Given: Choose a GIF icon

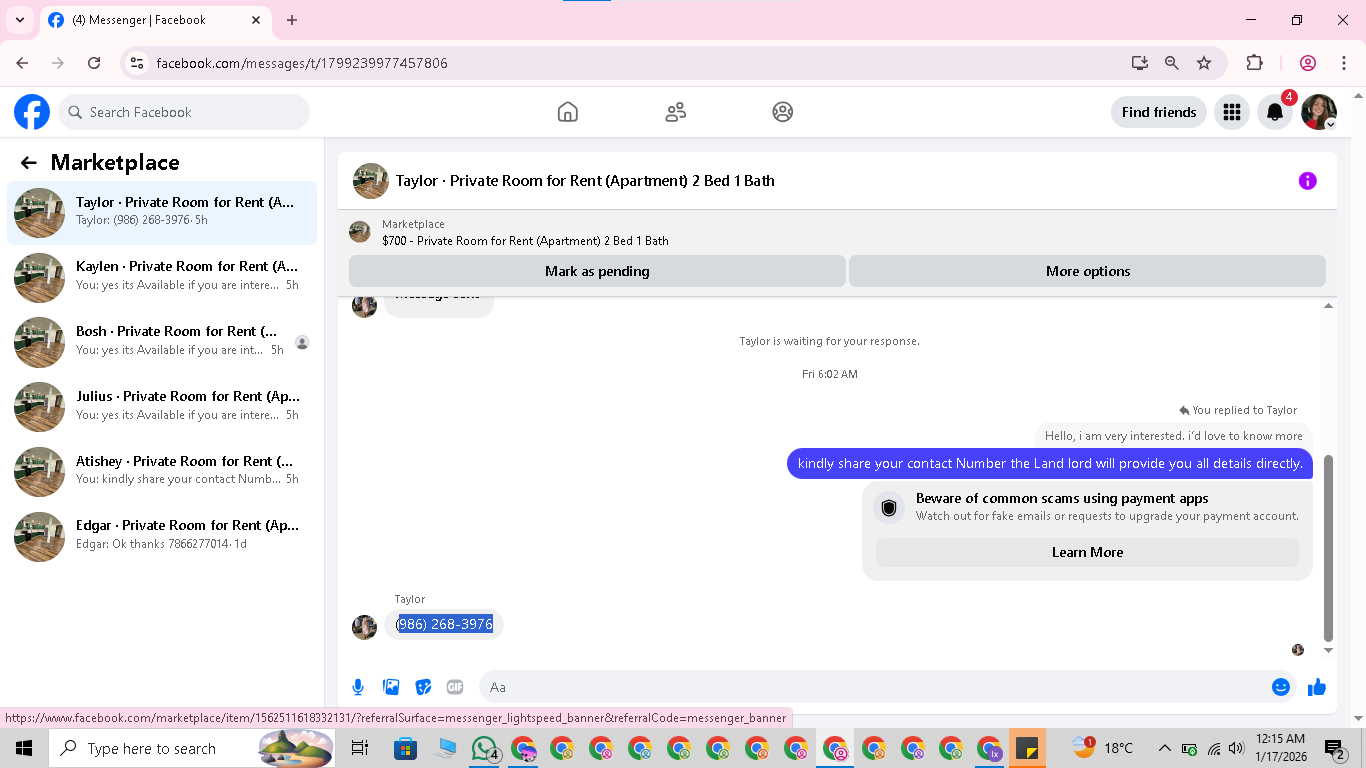Looking at the screenshot, I should pos(455,687).
